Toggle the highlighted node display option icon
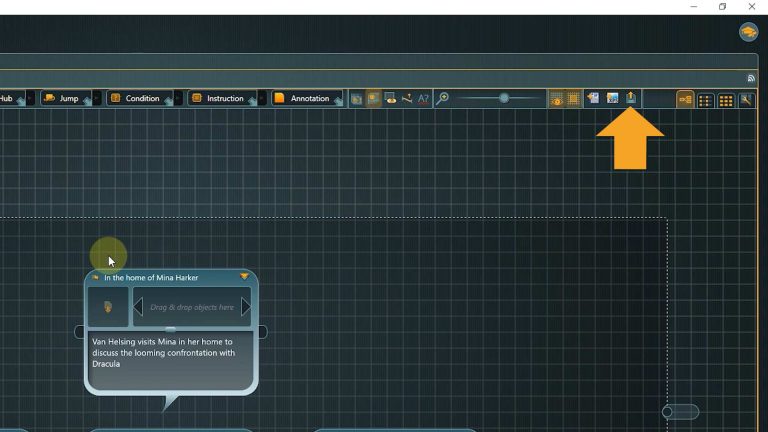Image resolution: width=768 pixels, height=432 pixels. coord(374,99)
